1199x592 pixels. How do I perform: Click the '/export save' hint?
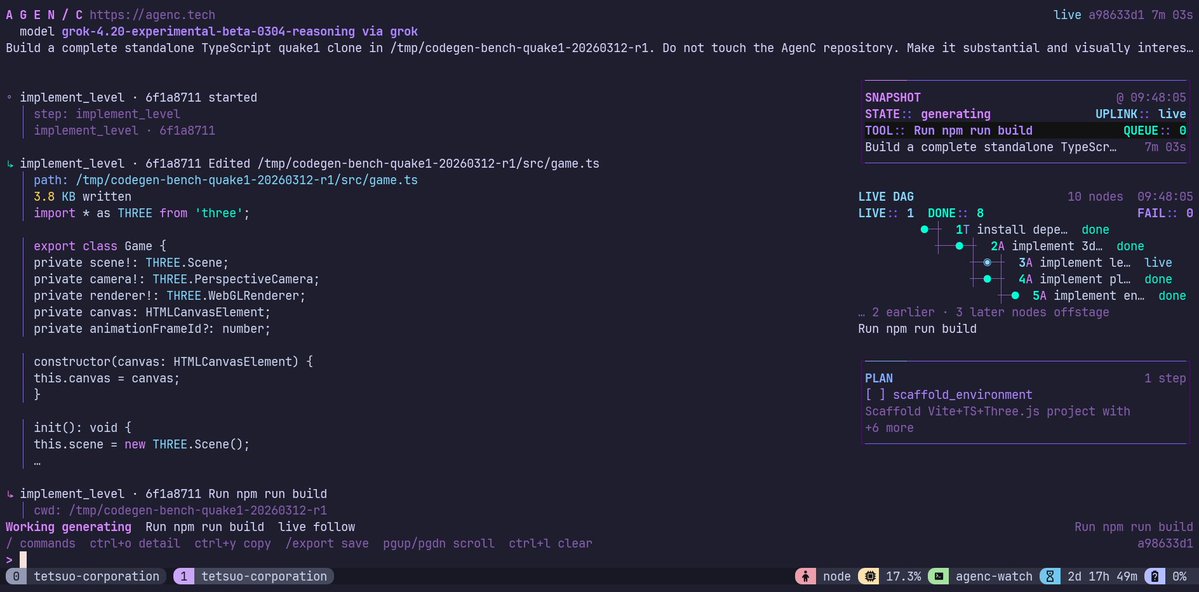click(327, 544)
